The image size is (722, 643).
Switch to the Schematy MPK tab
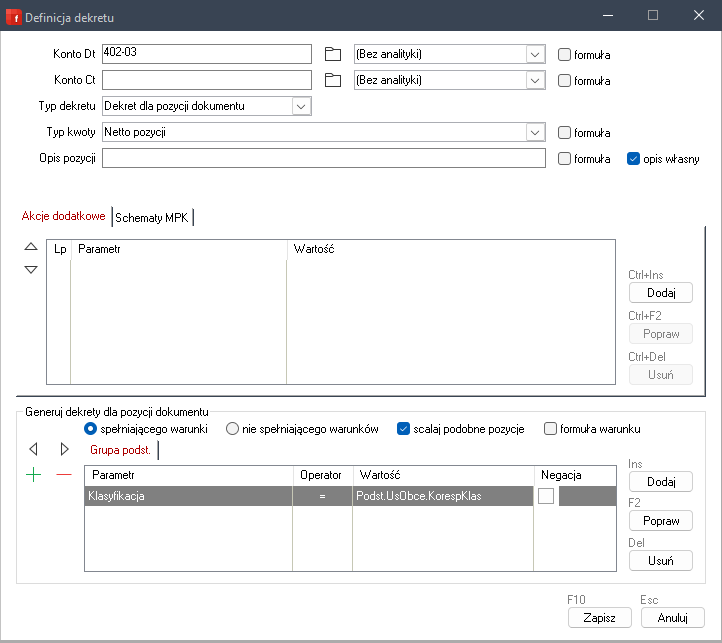(152, 217)
